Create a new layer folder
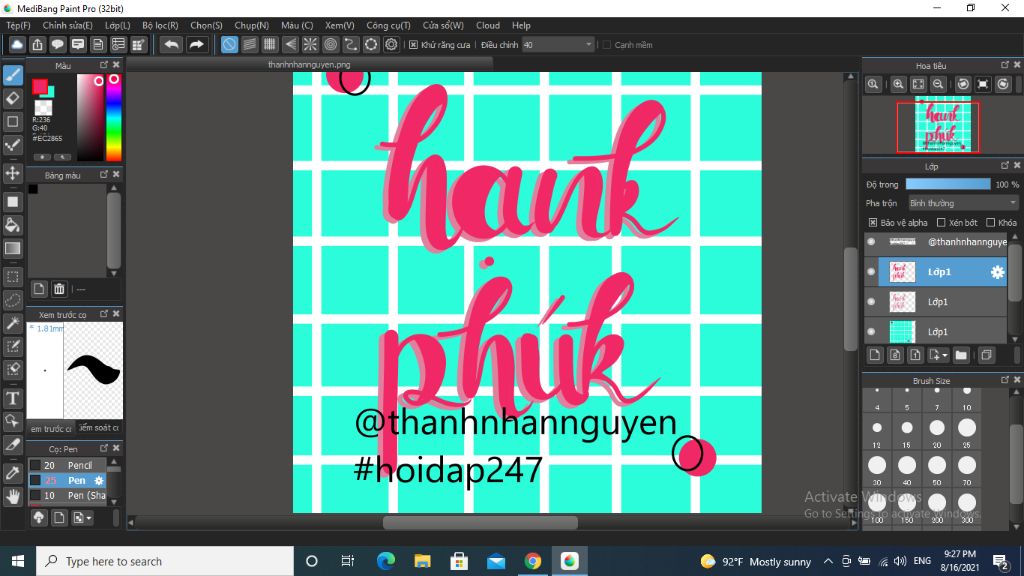Screen dimensions: 1024x576 point(961,355)
